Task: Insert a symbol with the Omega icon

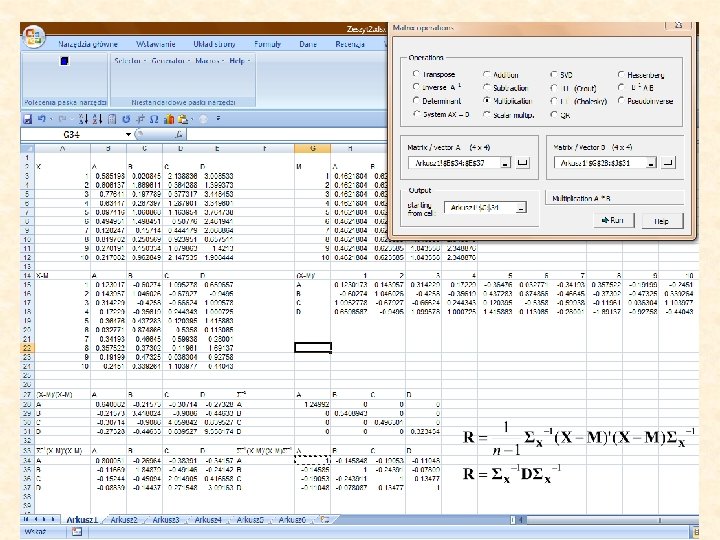Action: (154, 119)
